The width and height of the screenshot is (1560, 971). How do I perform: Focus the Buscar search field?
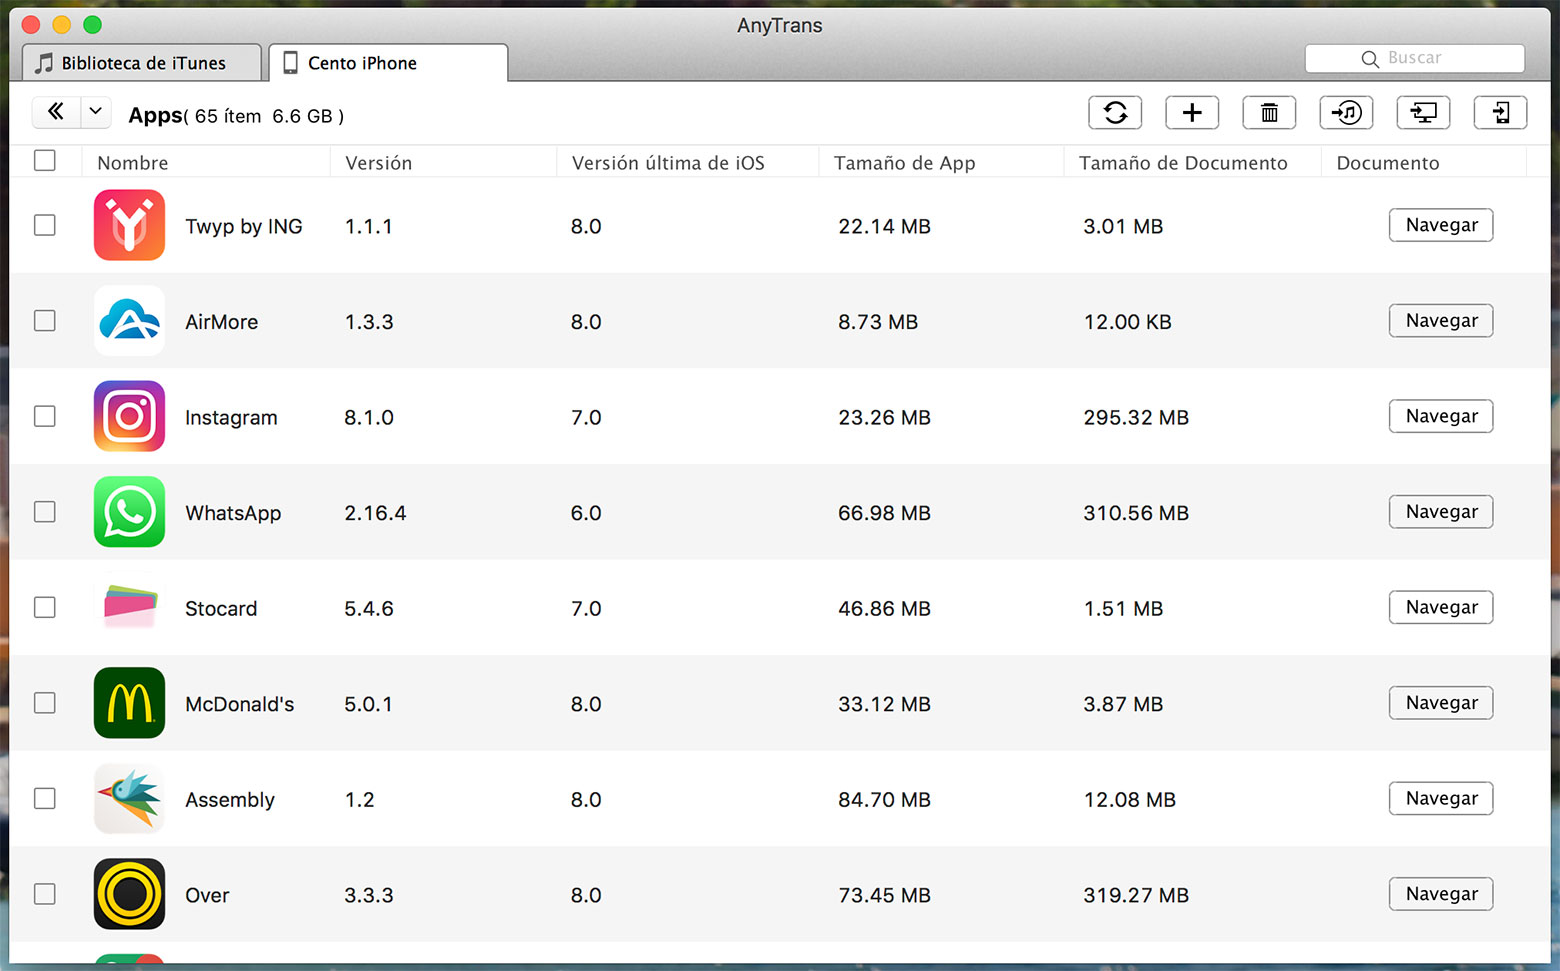[x=1414, y=59]
